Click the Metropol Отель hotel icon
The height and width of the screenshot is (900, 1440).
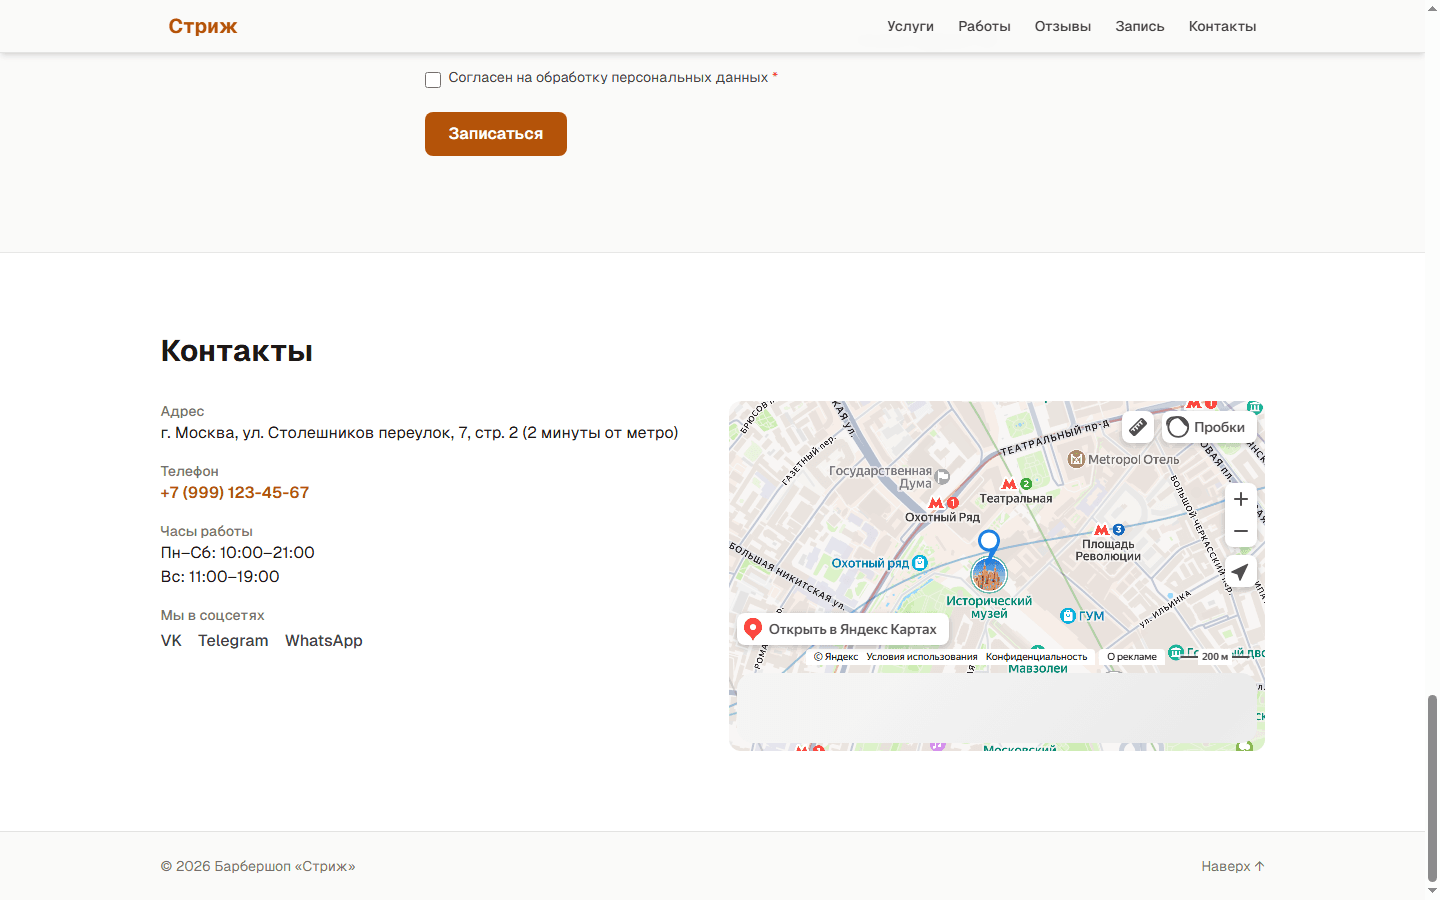(1076, 459)
